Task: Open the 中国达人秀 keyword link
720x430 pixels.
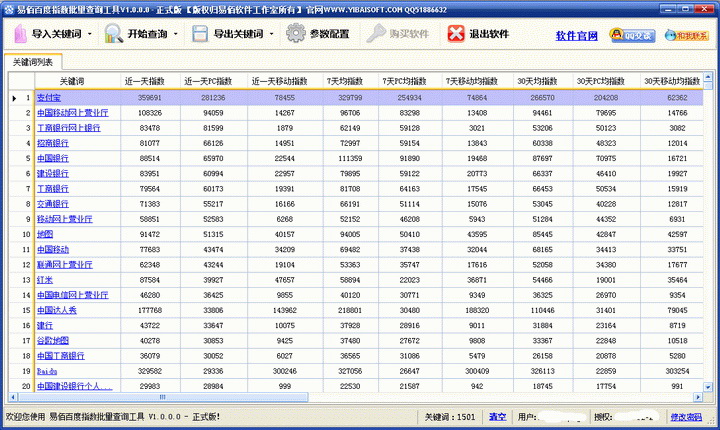Action: coord(57,310)
